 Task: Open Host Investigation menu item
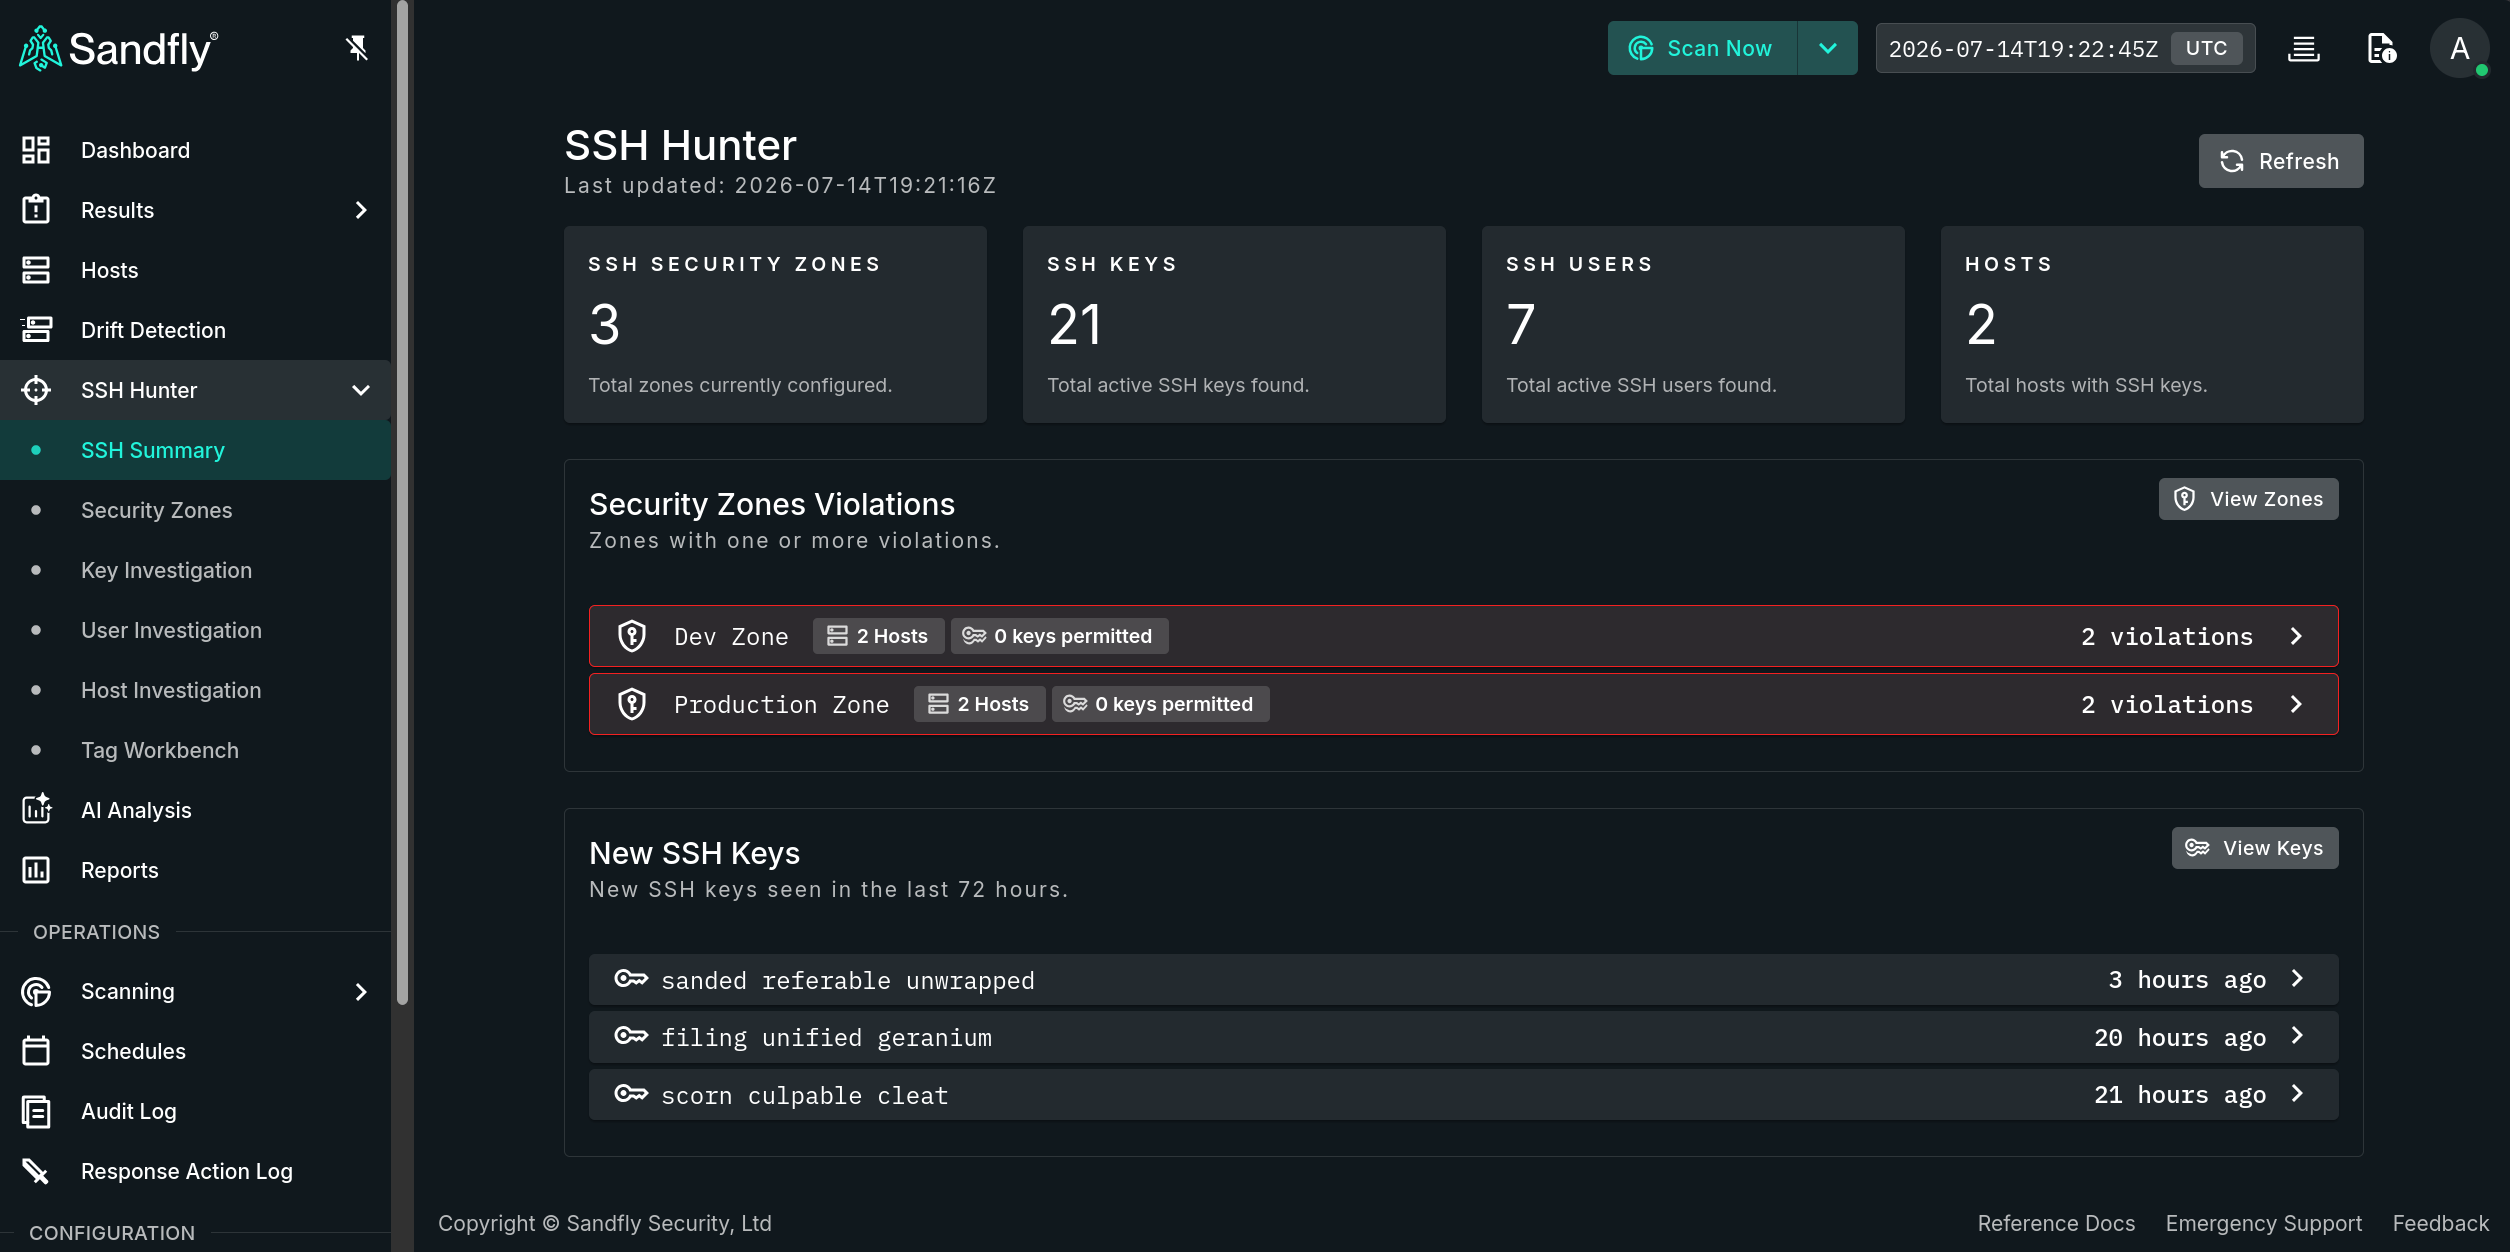coord(196,690)
